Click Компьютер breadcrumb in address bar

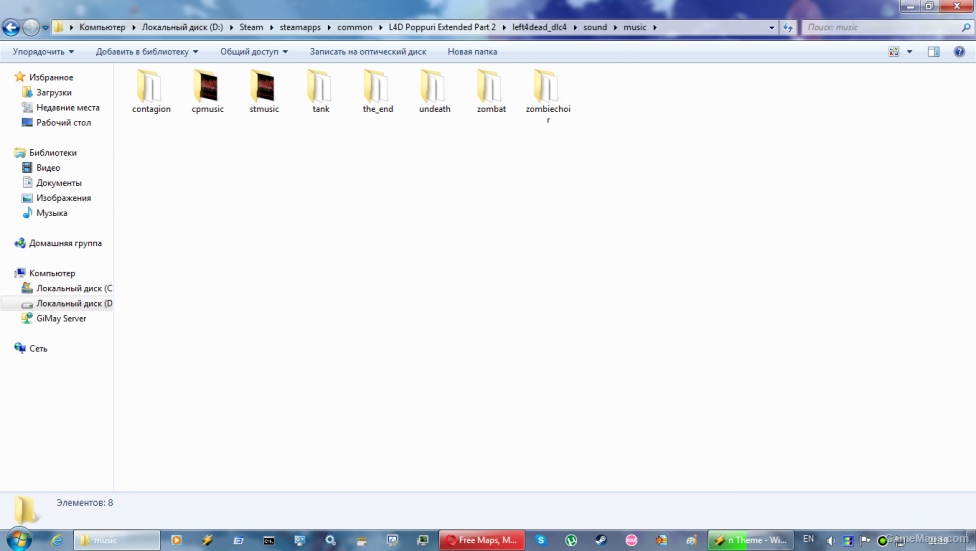(x=102, y=27)
